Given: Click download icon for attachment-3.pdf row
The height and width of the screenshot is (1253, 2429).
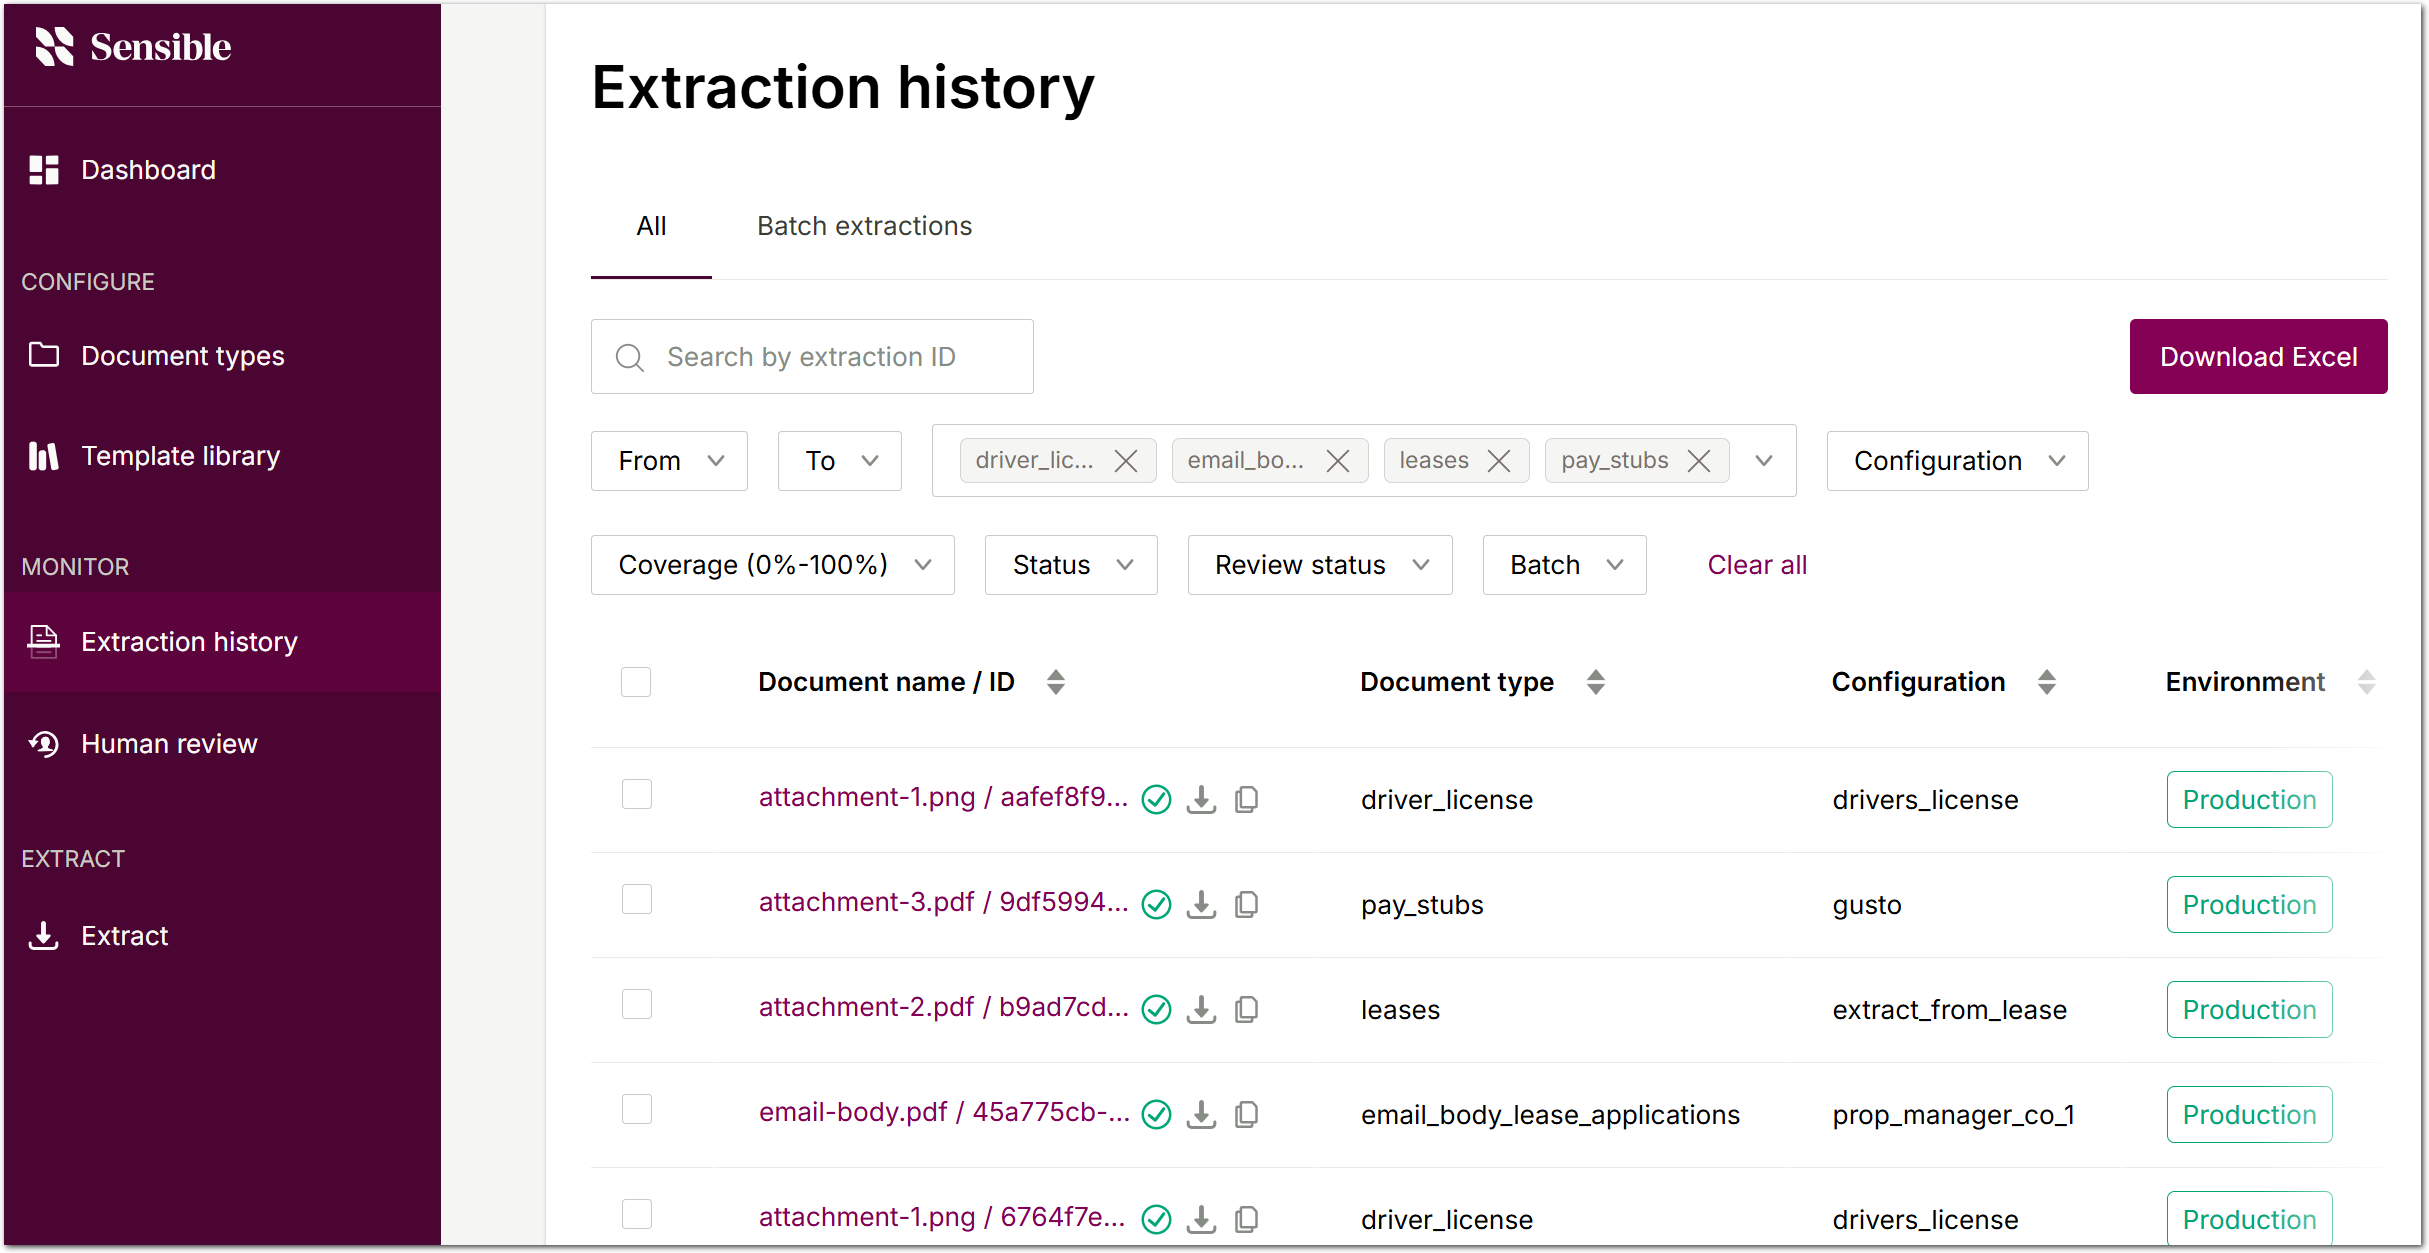Looking at the screenshot, I should tap(1201, 905).
